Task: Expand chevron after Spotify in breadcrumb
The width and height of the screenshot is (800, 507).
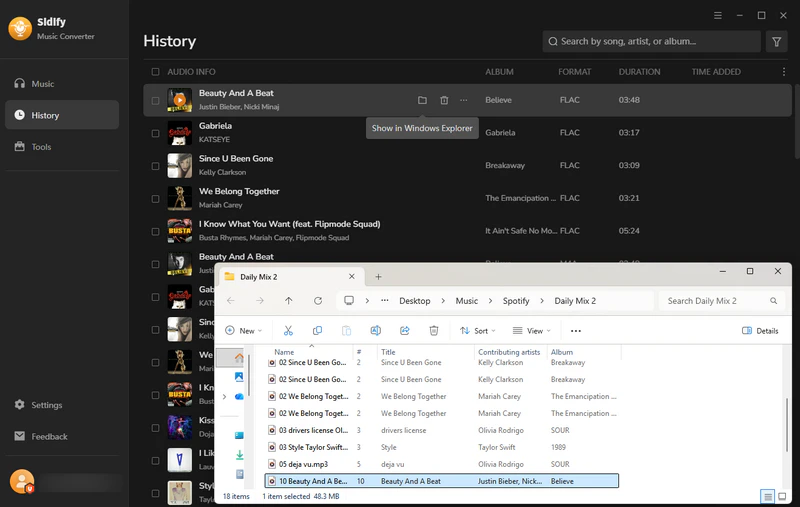Action: click(x=542, y=301)
